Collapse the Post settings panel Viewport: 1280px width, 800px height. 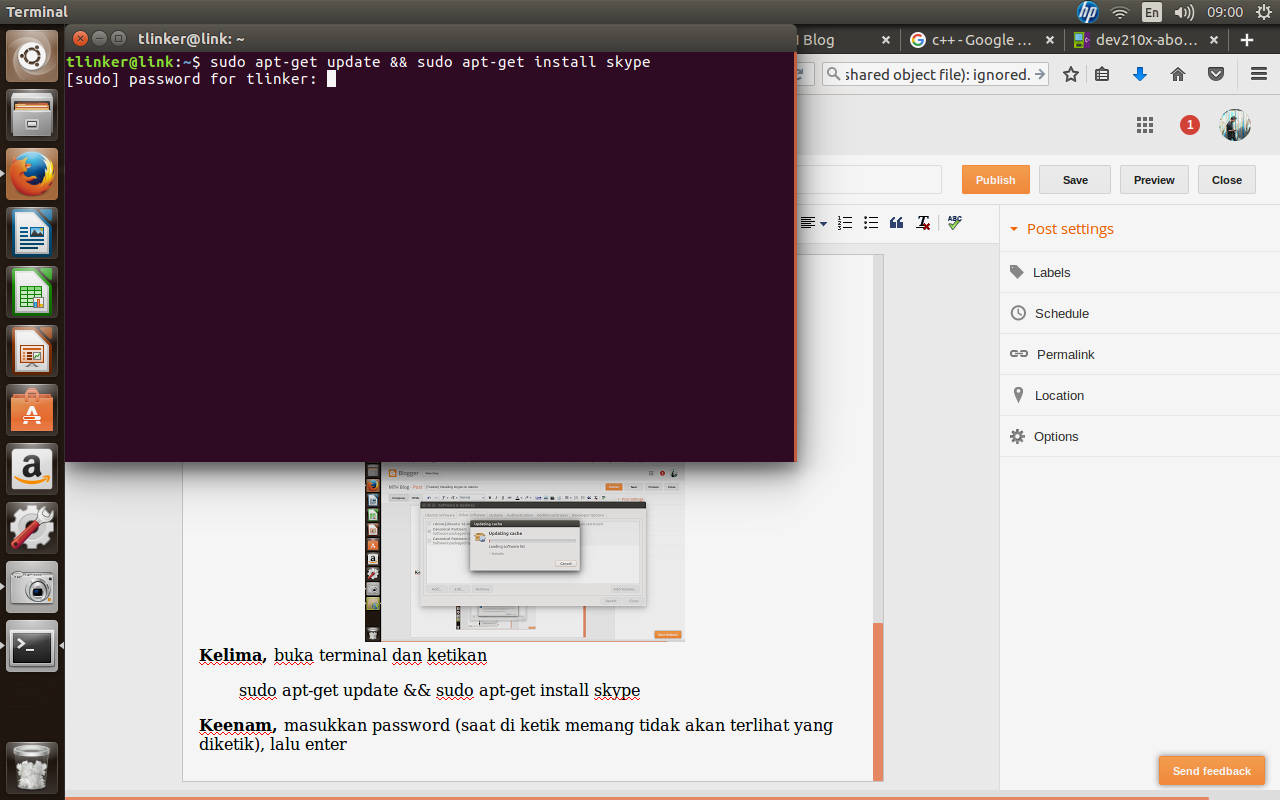[x=1062, y=229]
